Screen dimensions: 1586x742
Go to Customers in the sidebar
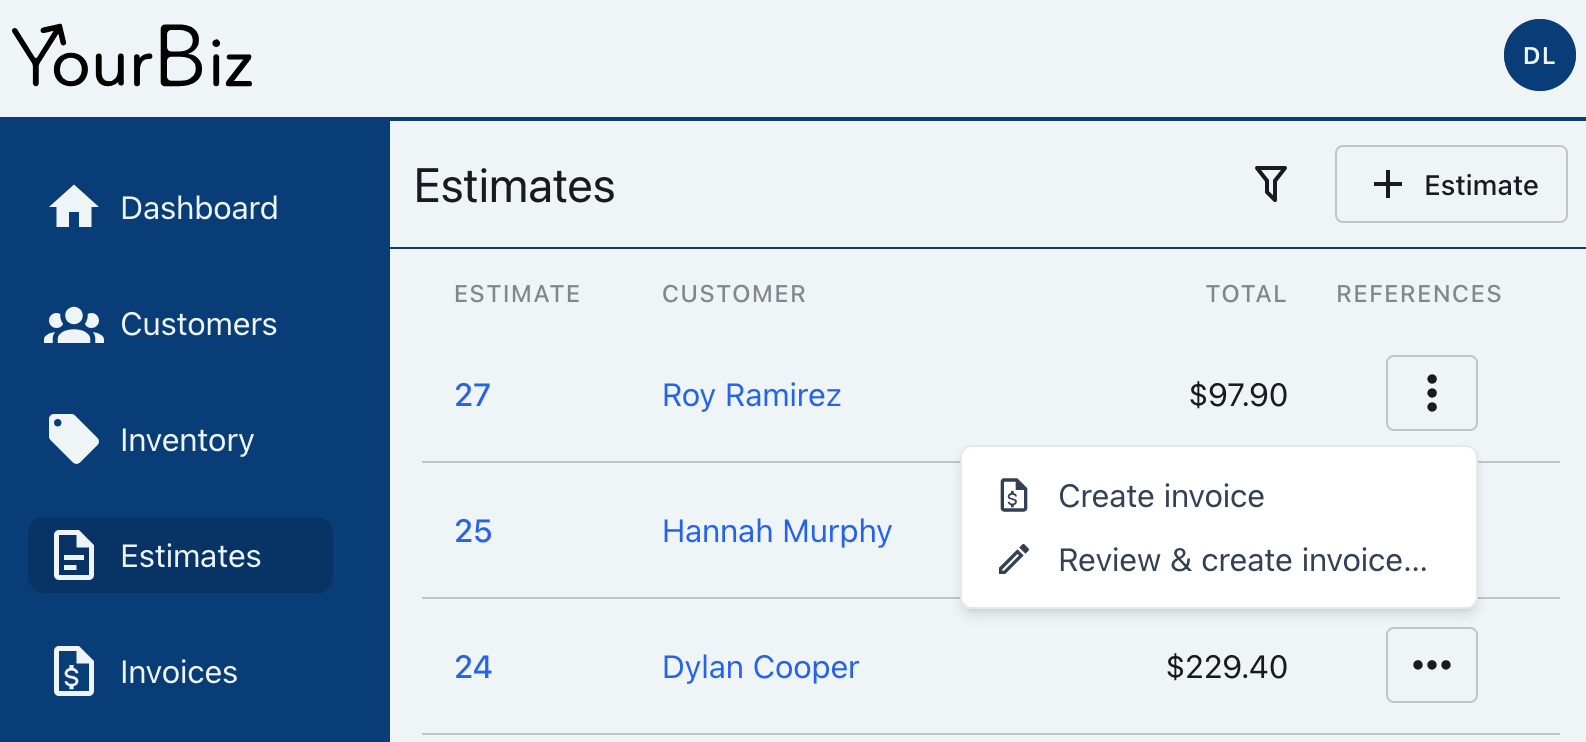pyautogui.click(x=180, y=324)
